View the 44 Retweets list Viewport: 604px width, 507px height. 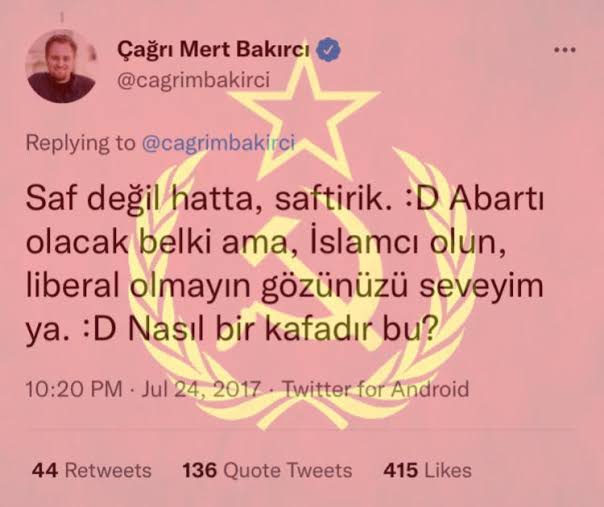point(92,470)
